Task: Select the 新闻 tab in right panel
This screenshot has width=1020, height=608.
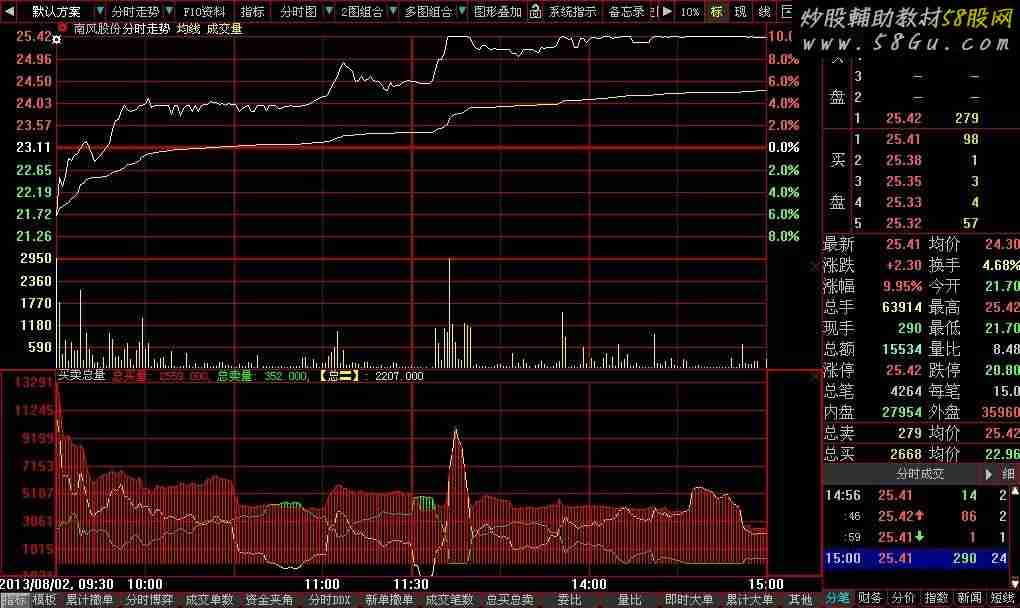Action: pyautogui.click(x=969, y=598)
